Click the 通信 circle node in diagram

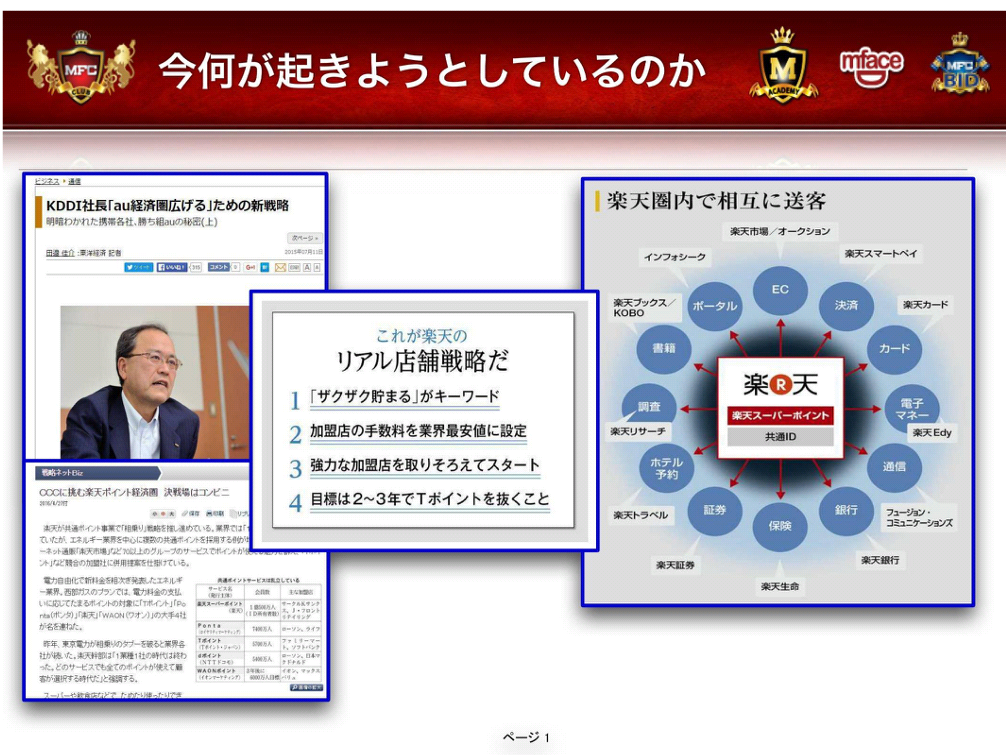[x=894, y=467]
